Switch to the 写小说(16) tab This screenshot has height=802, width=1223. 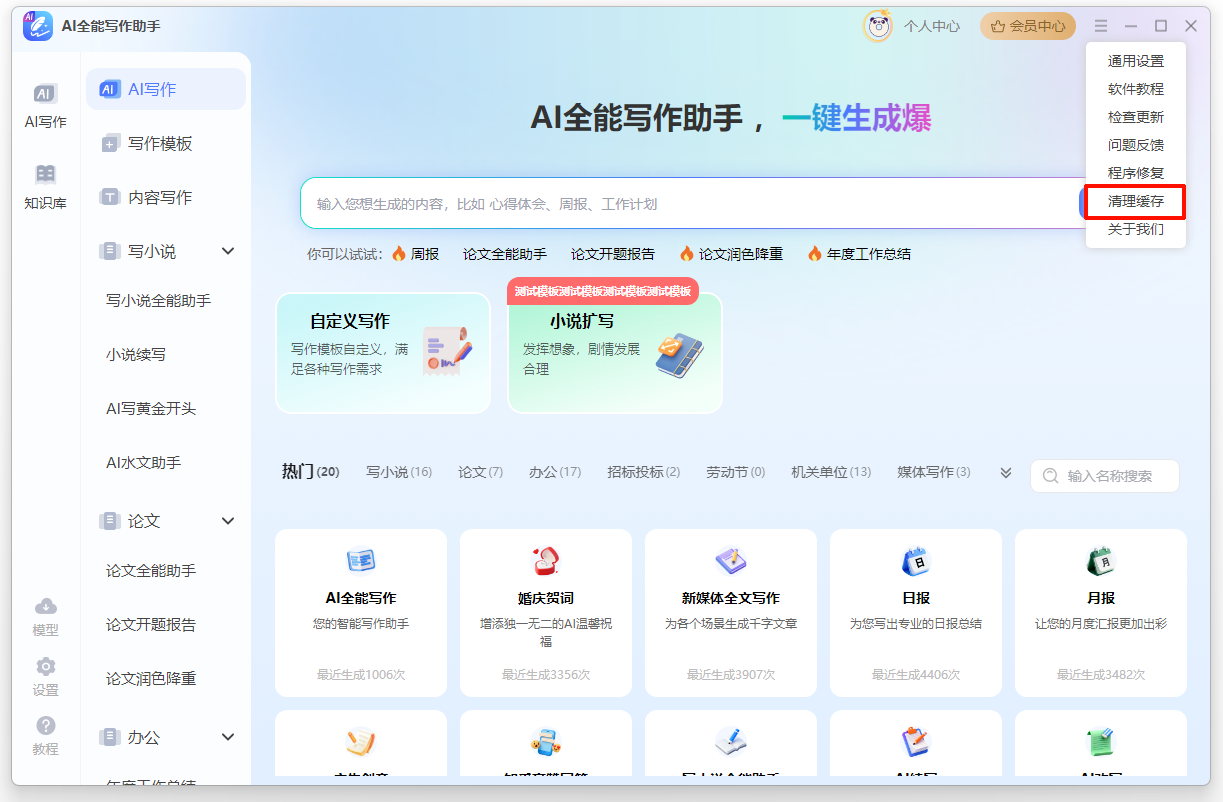398,472
